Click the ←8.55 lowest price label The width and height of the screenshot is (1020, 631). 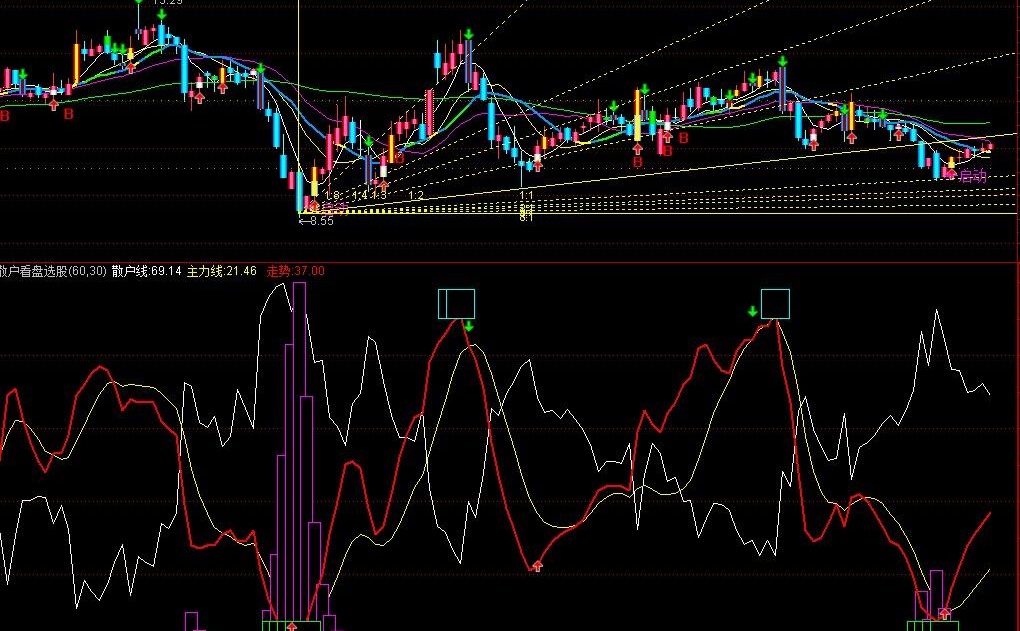click(x=316, y=221)
